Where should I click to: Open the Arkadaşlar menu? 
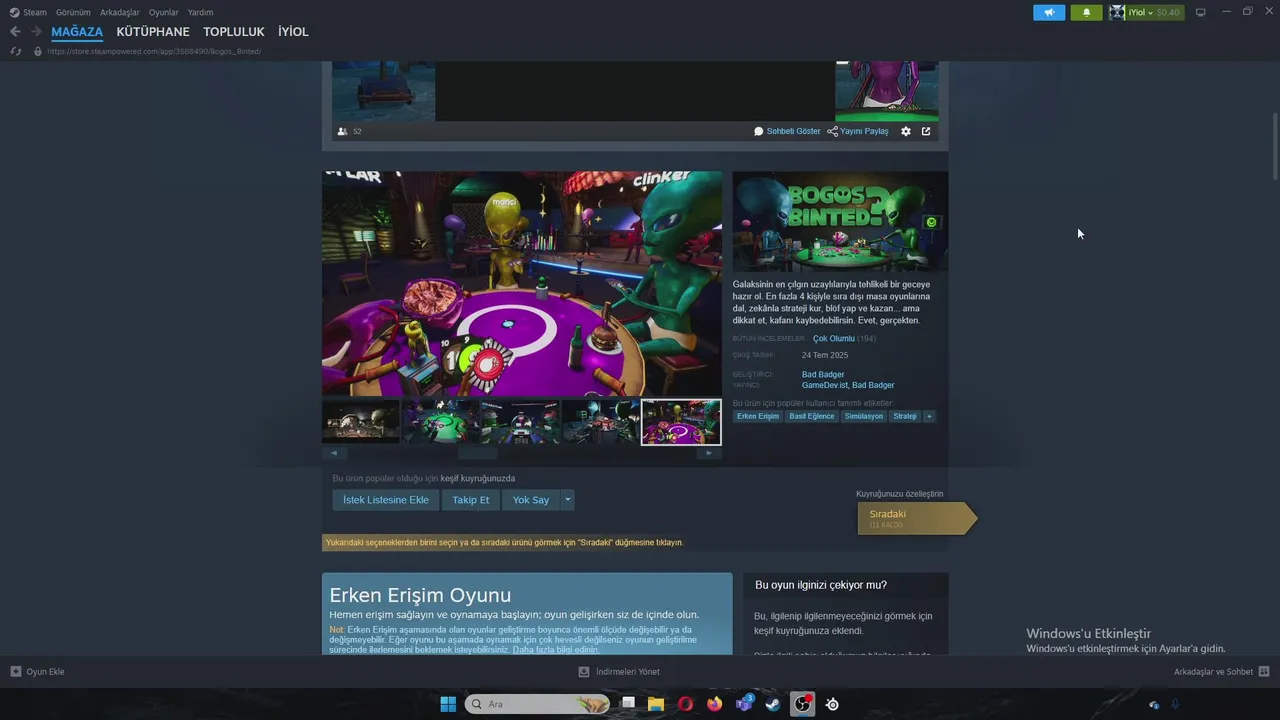point(120,12)
